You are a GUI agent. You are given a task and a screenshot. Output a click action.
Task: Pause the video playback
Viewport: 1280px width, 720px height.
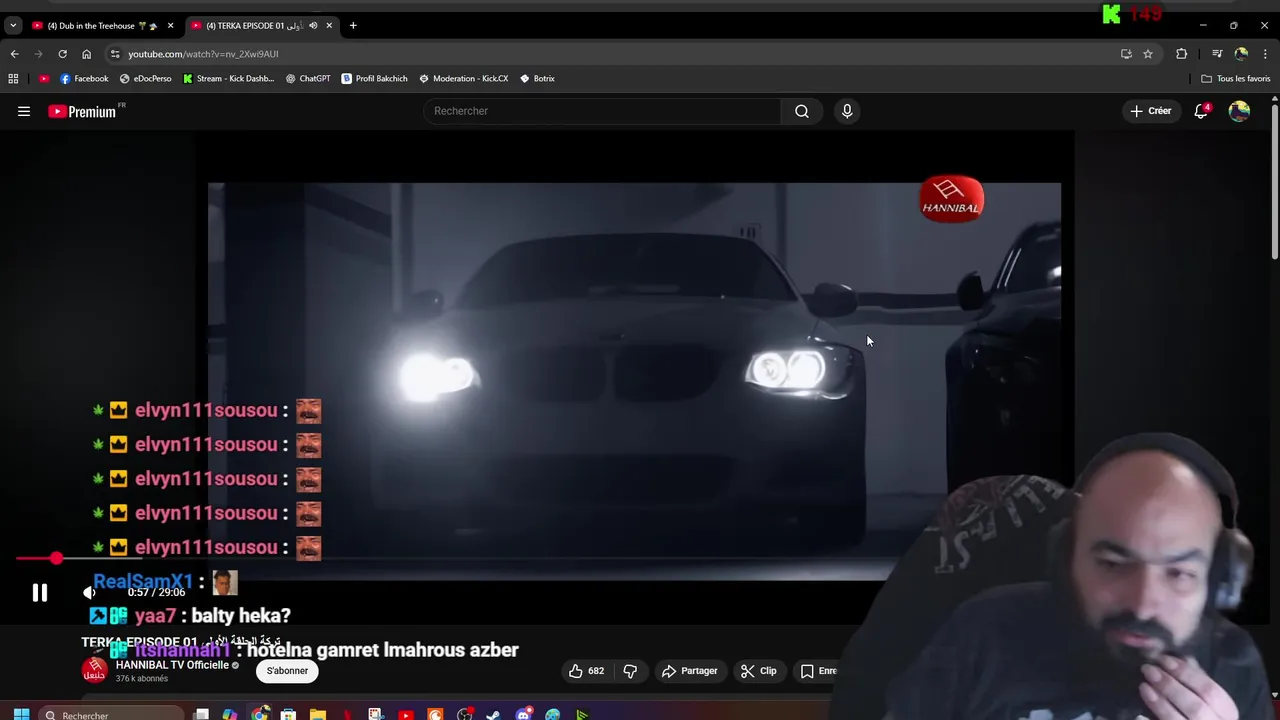pos(39,593)
